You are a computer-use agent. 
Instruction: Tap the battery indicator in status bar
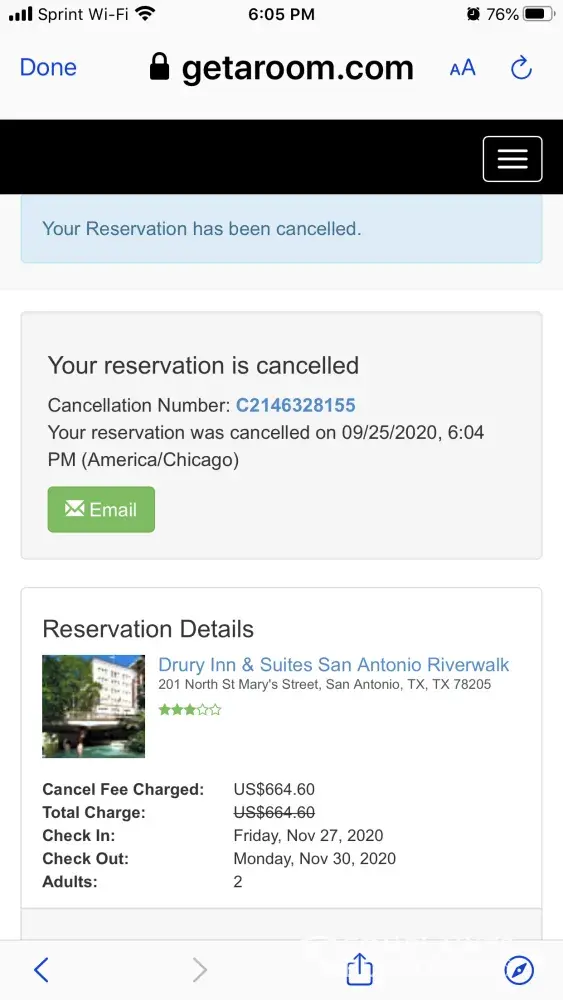point(539,13)
